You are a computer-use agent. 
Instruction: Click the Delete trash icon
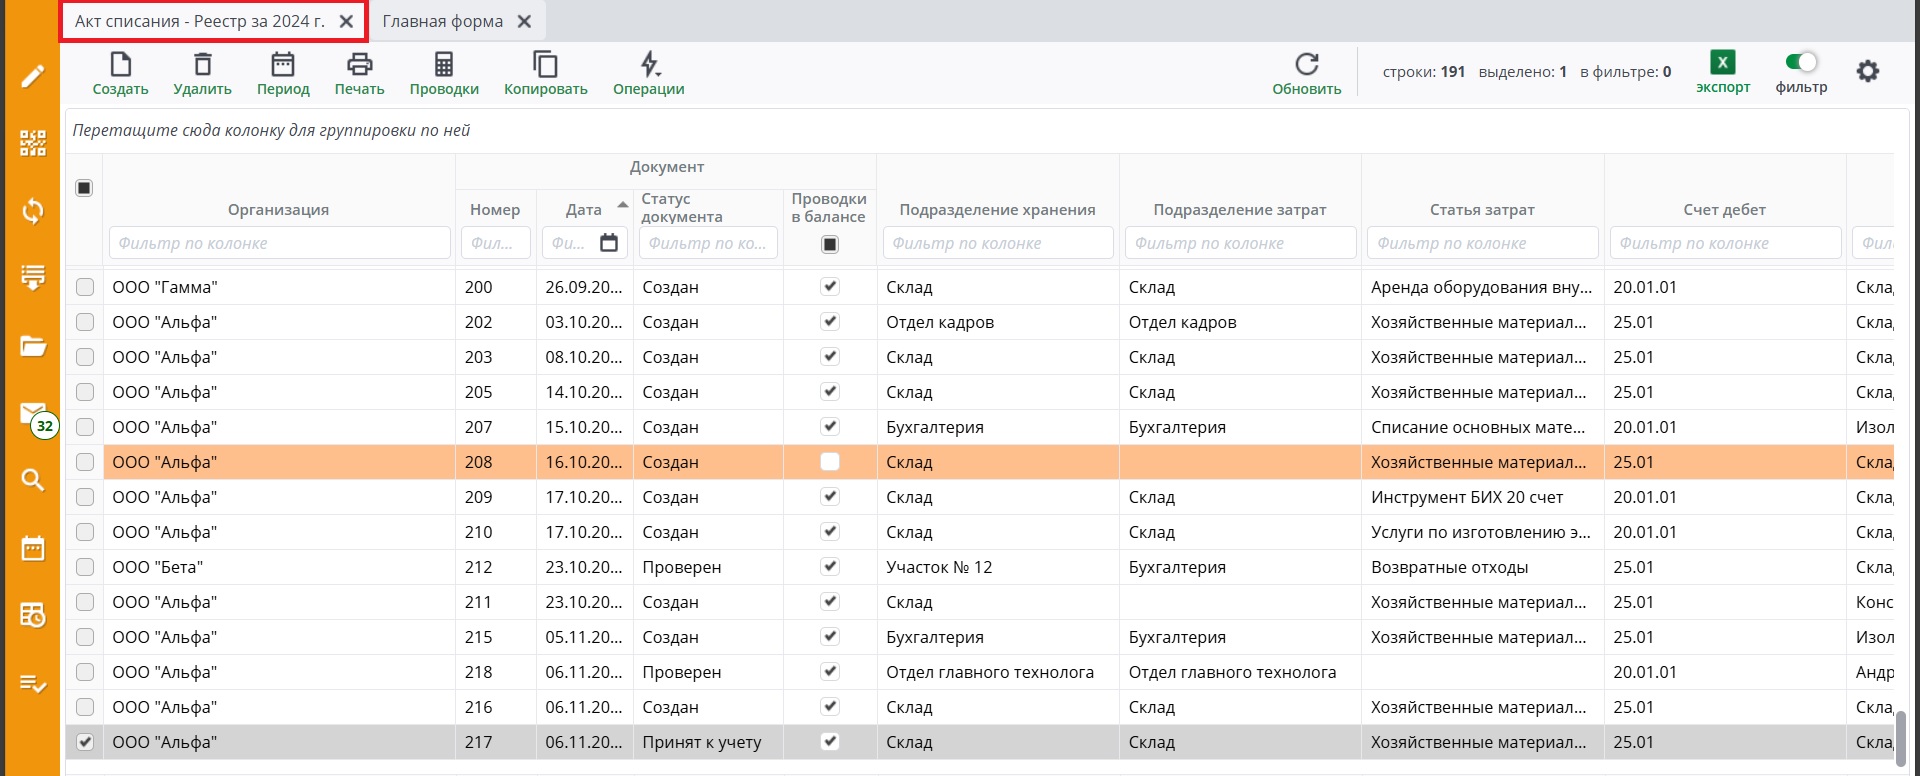[x=202, y=66]
